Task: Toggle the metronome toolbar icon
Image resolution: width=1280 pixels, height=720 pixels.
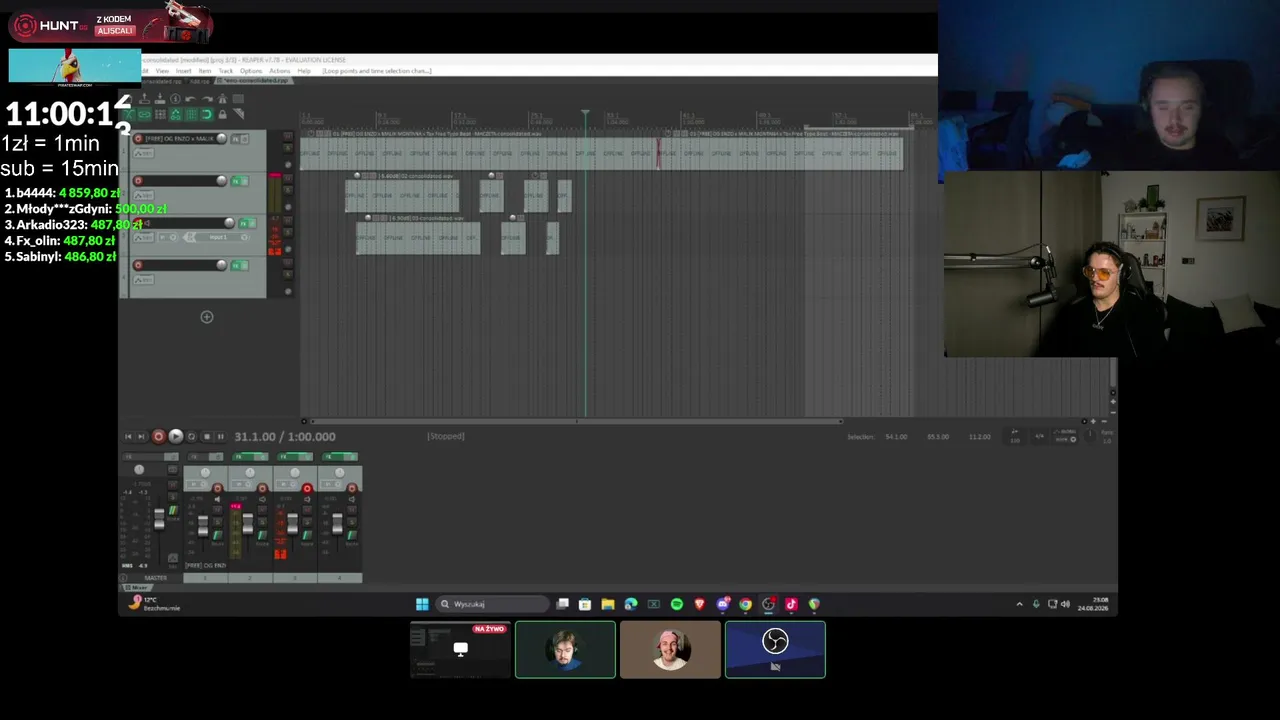Action: point(223,99)
